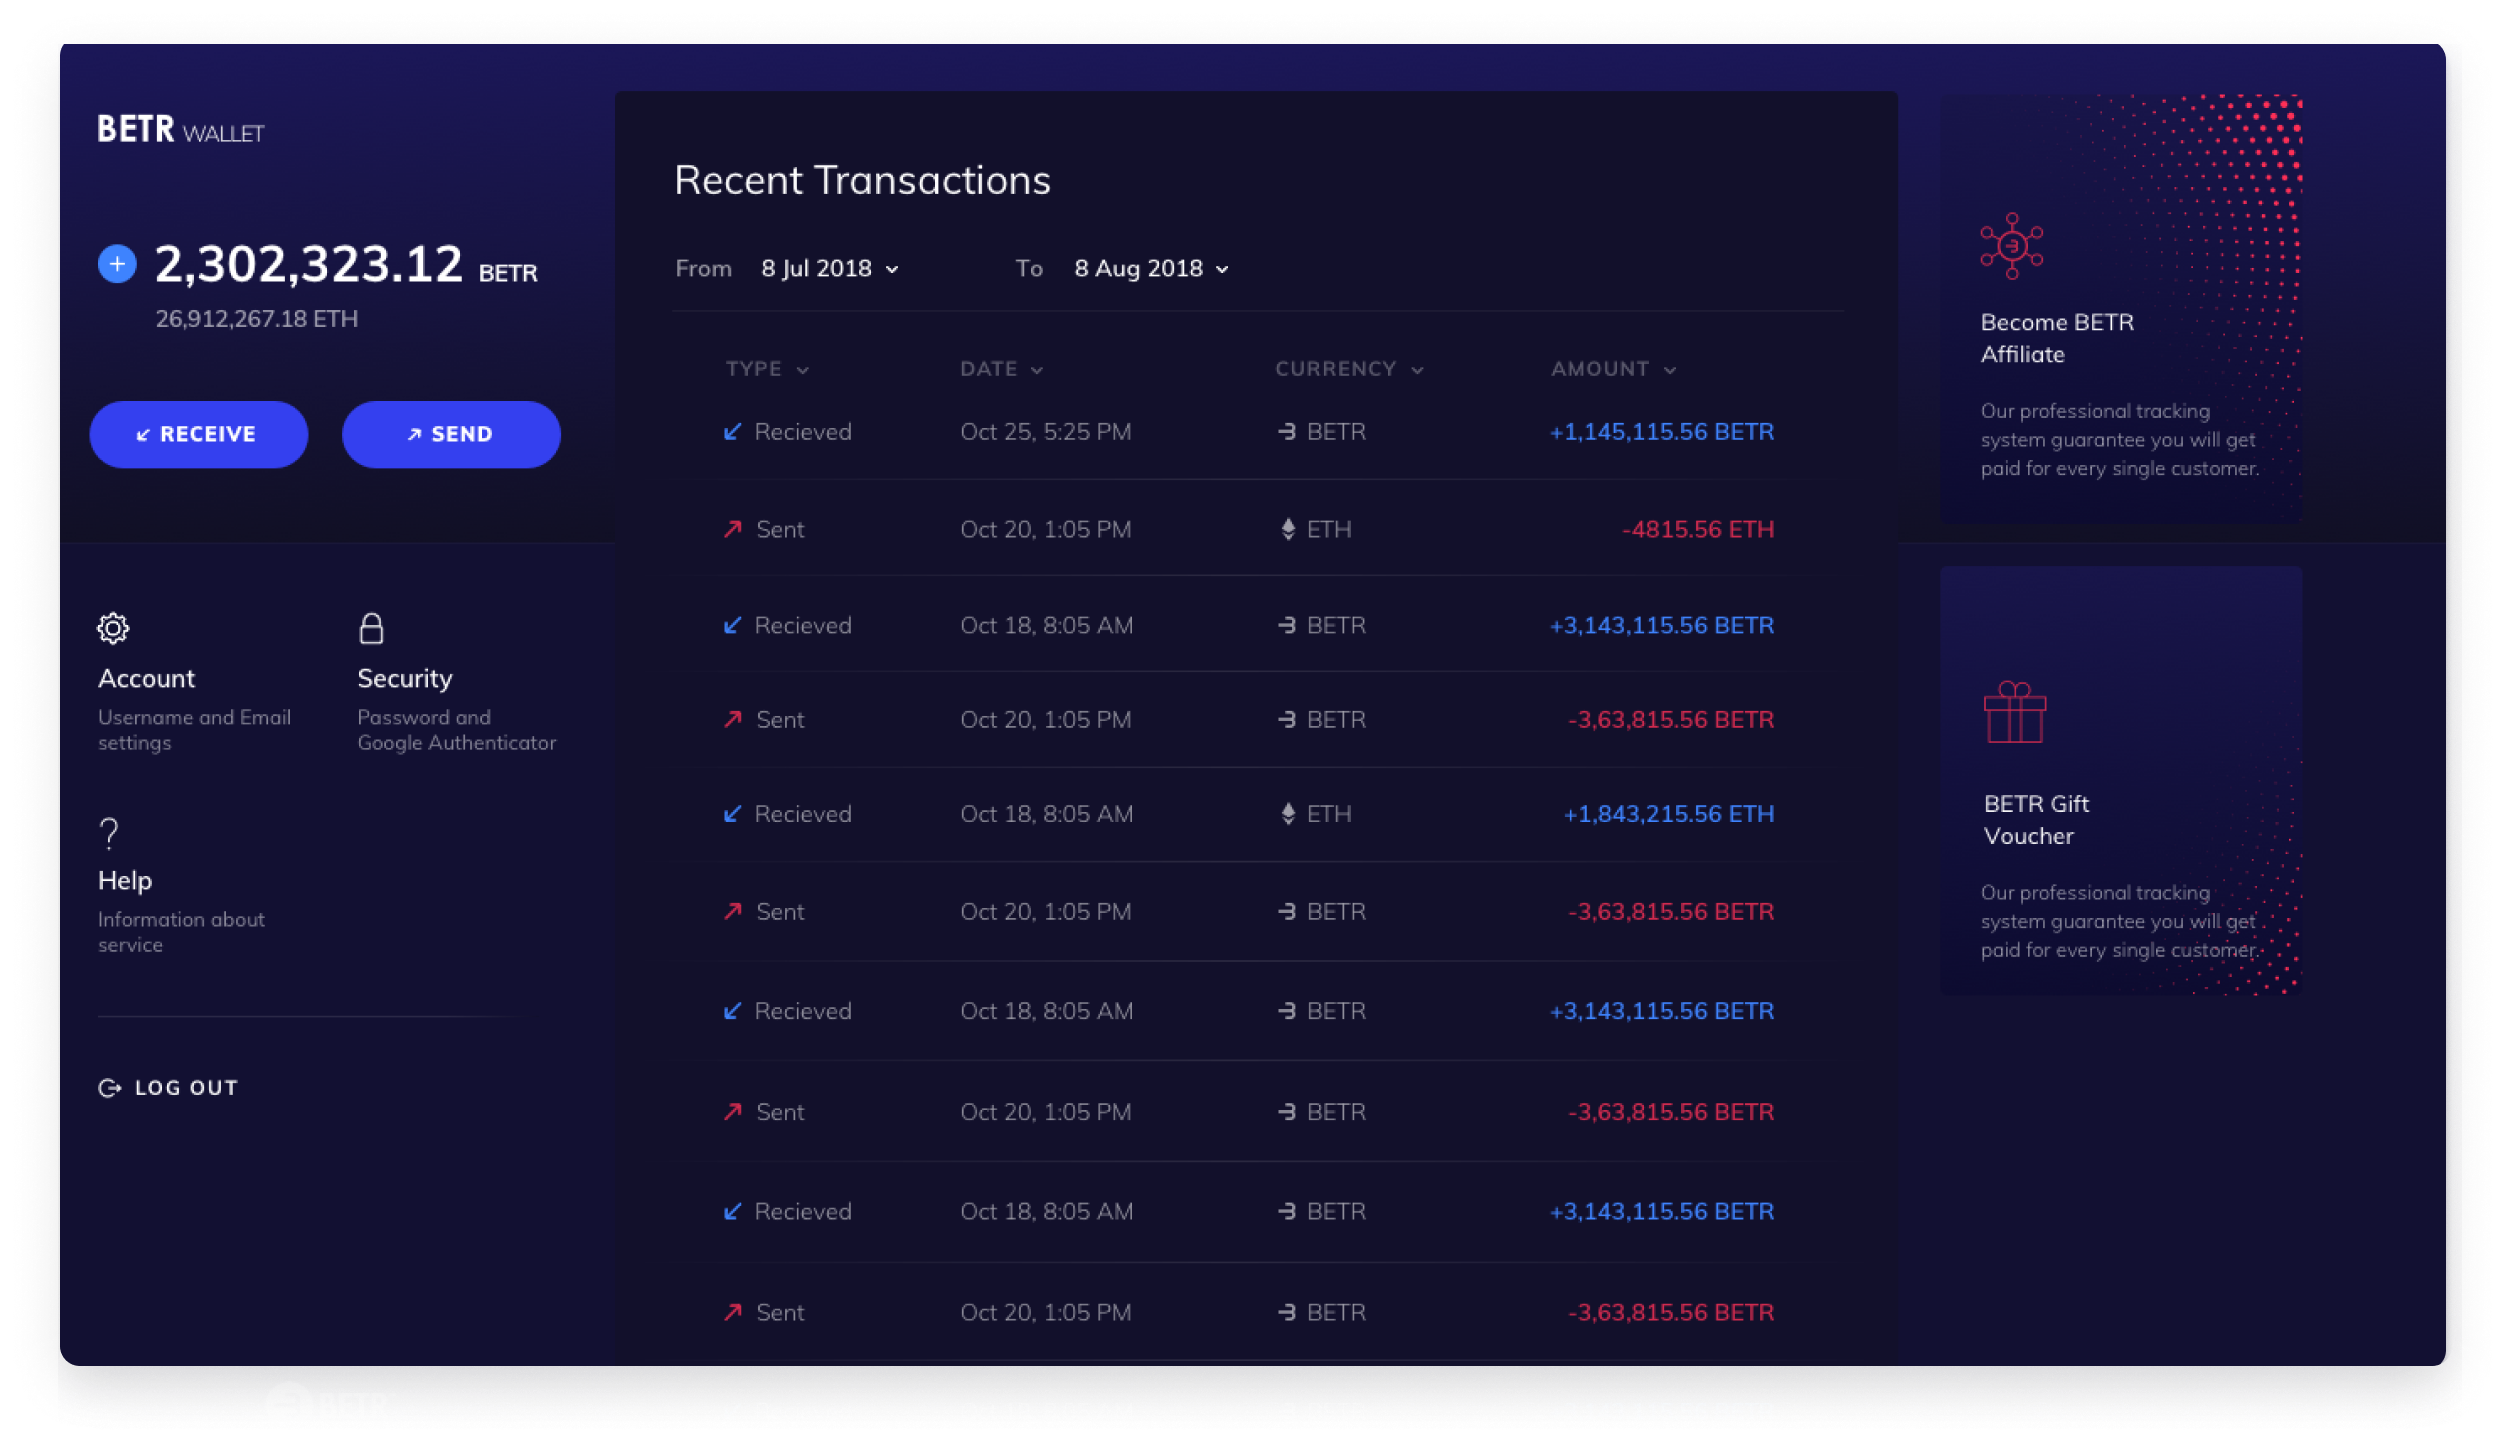Click the Account gear icon
2506x1442 pixels.
[x=113, y=628]
